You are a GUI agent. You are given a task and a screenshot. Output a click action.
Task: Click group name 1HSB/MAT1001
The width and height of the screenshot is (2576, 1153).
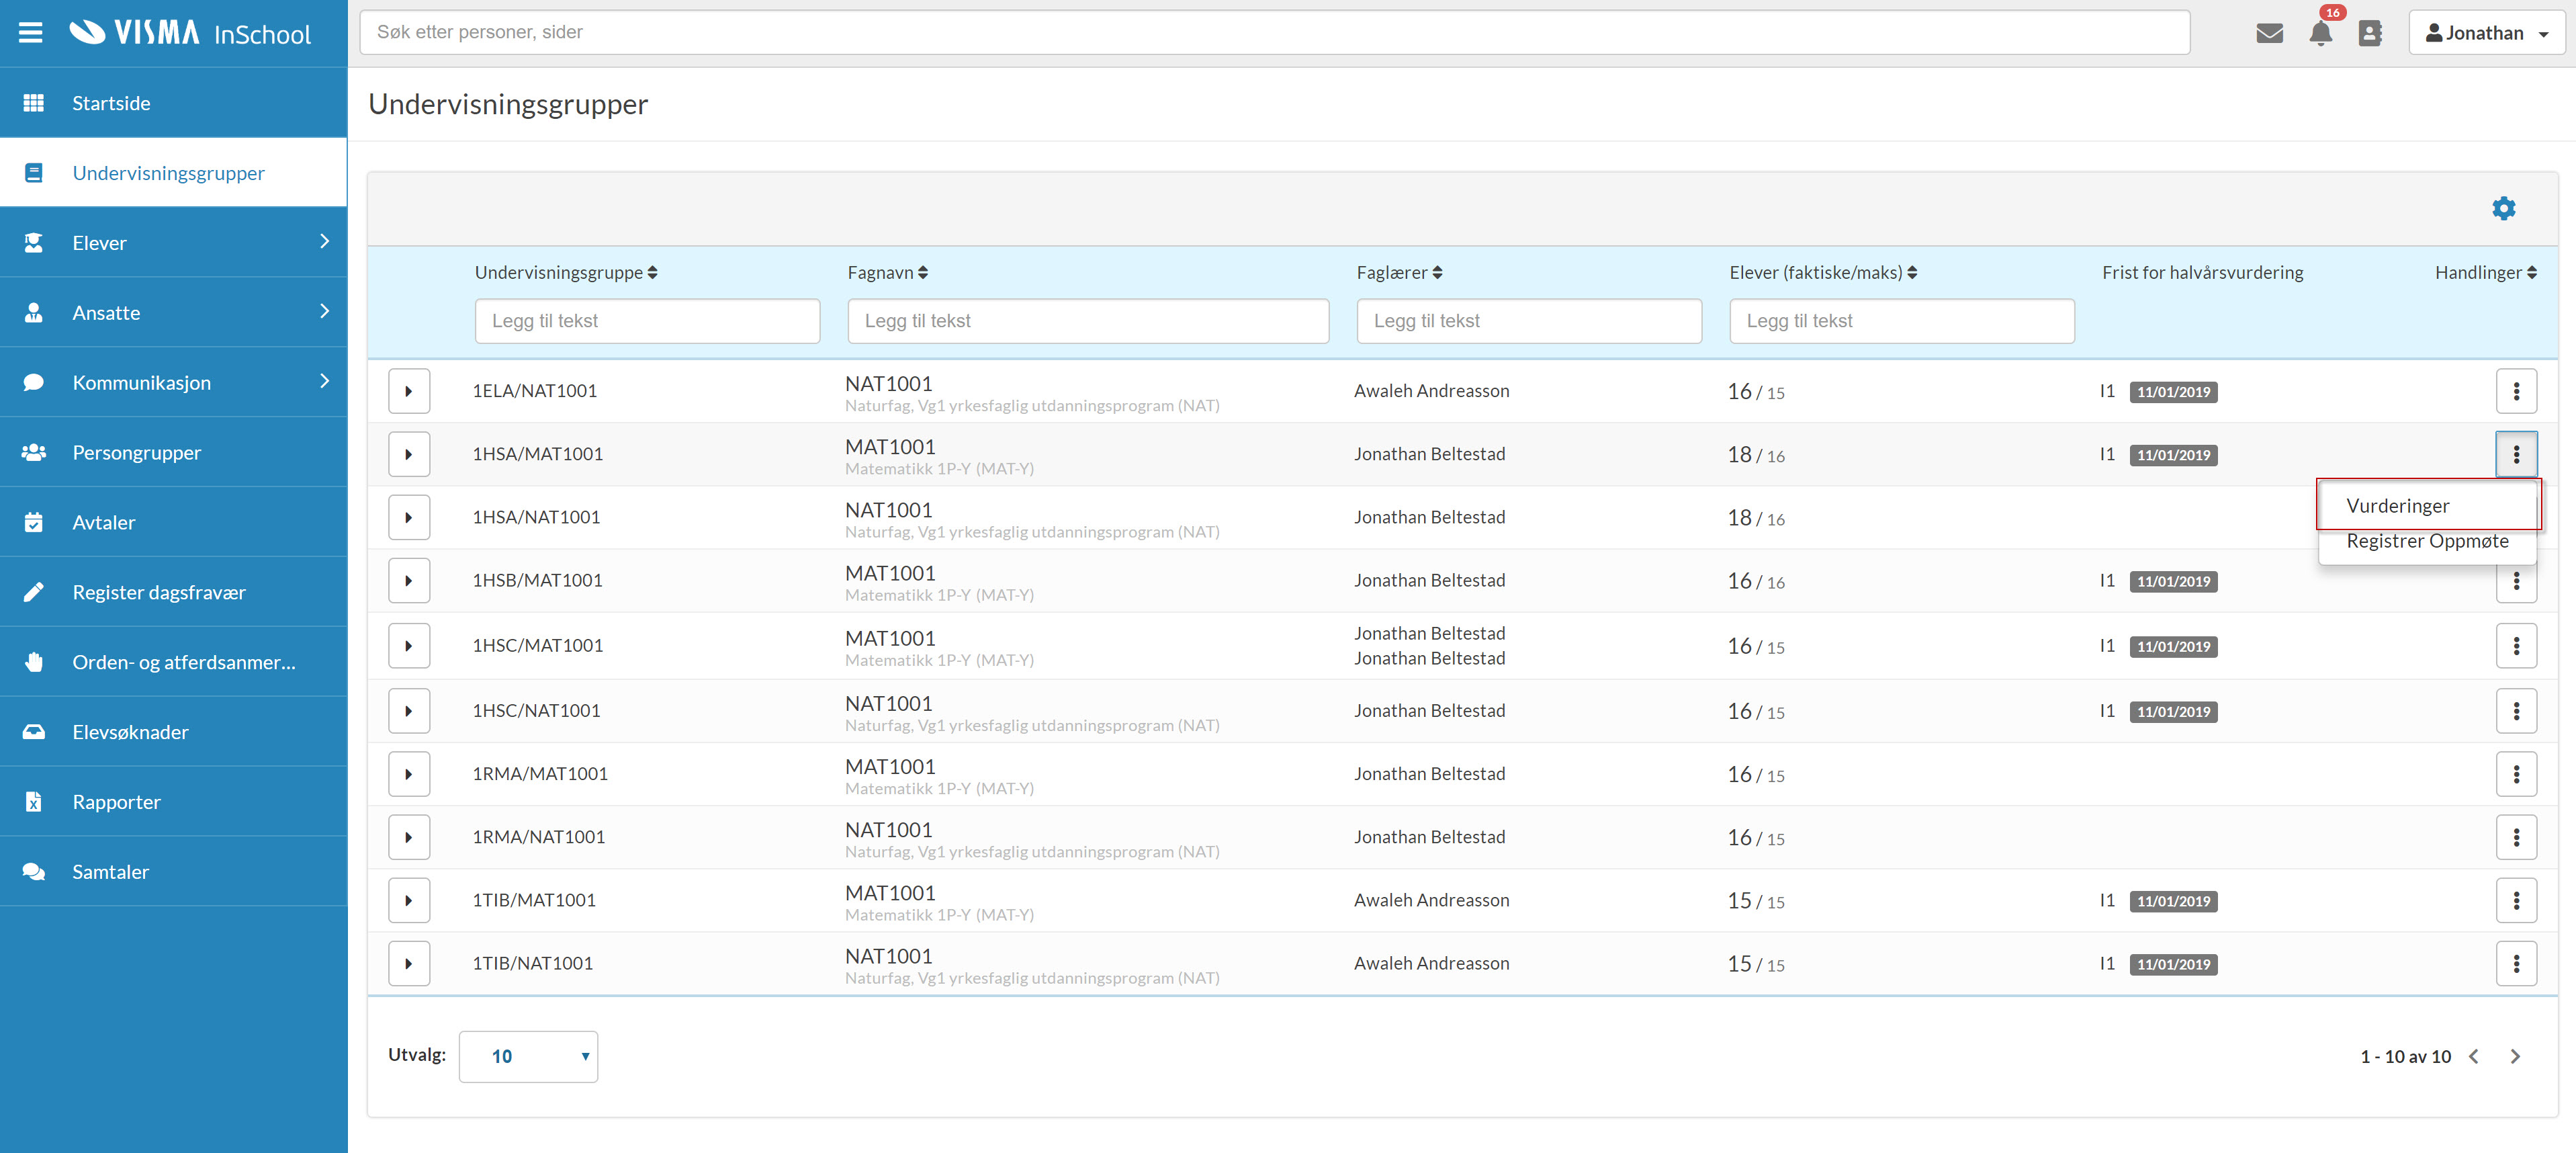tap(537, 580)
